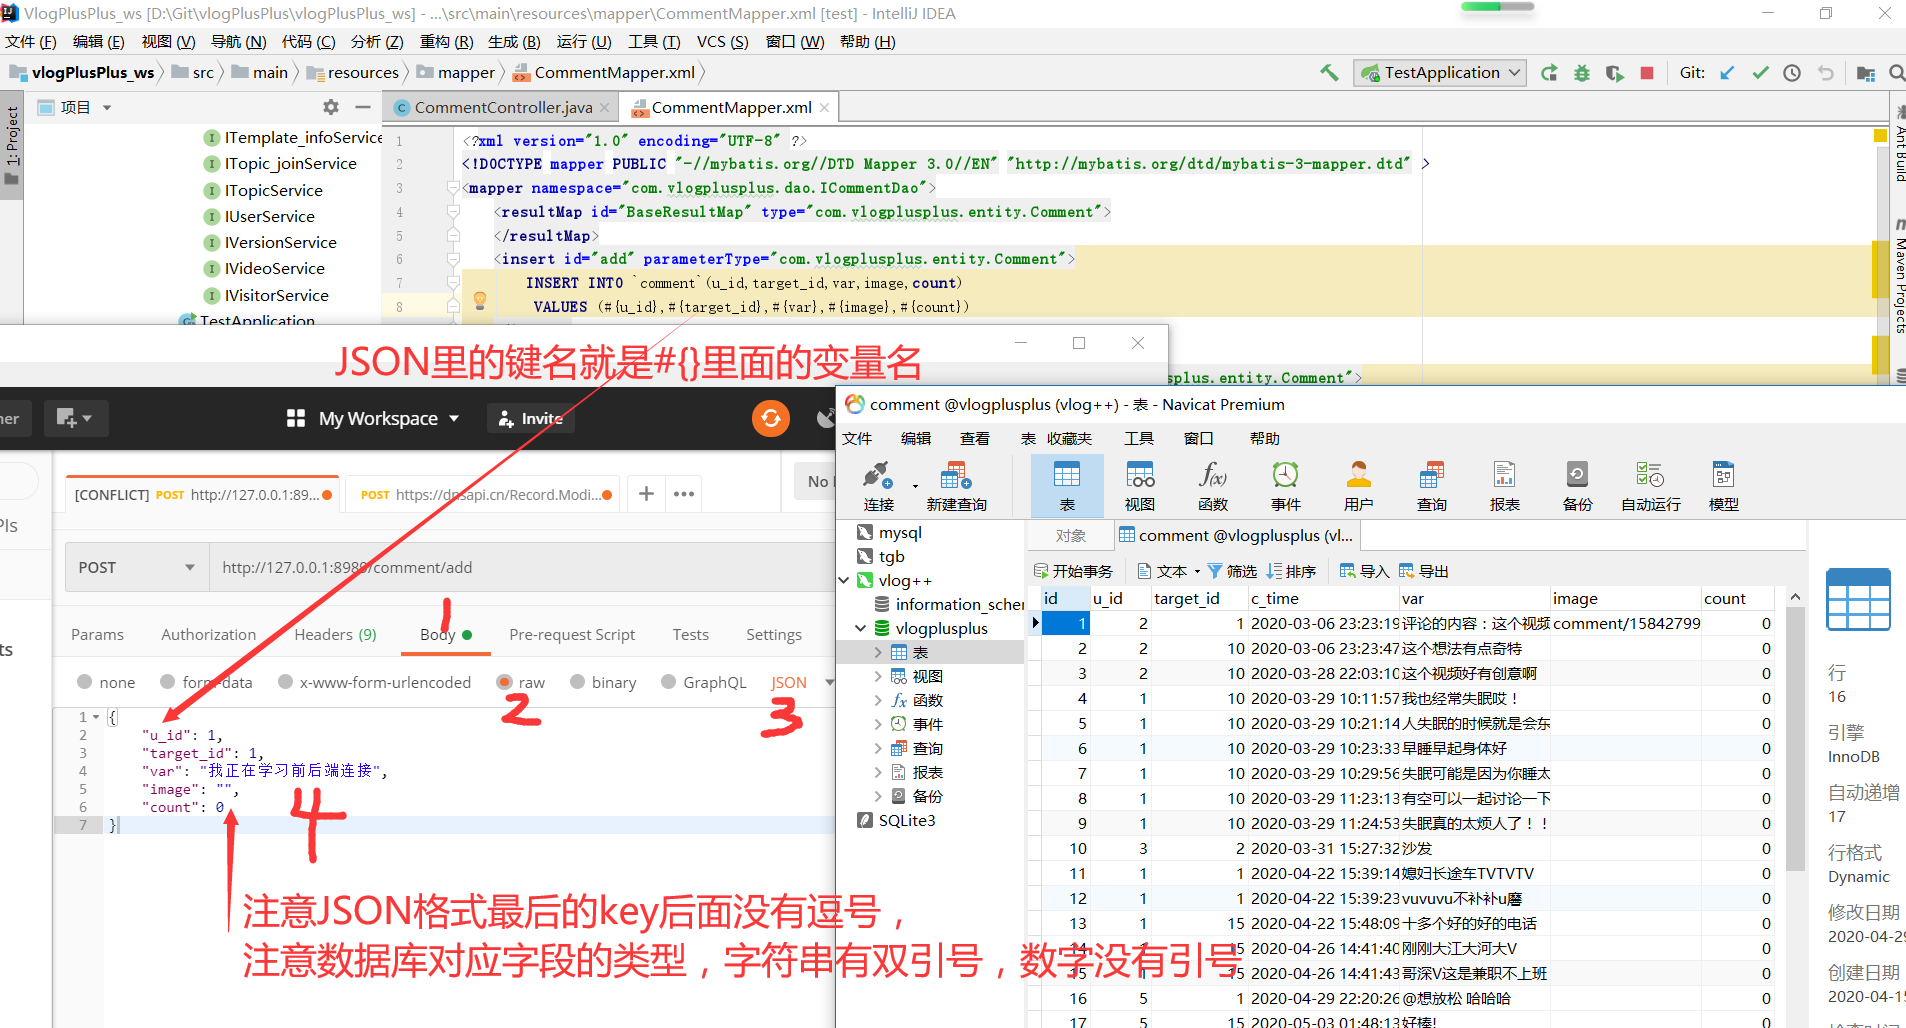The width and height of the screenshot is (1906, 1028).
Task: Open Navicat 事件 events toolbar icon
Action: [x=1286, y=486]
